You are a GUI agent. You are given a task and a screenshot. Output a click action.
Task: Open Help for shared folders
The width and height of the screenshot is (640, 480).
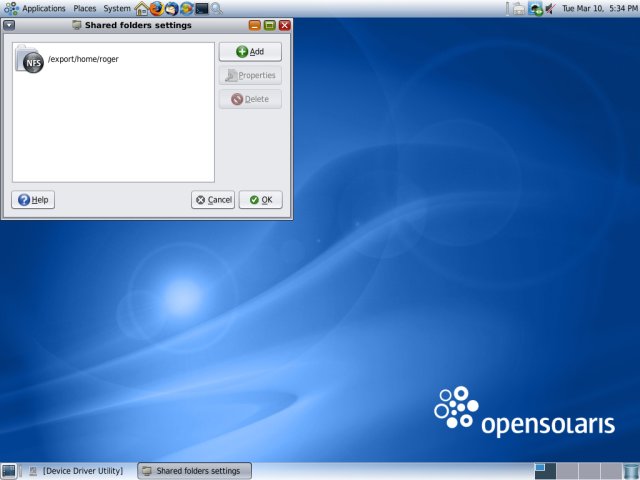click(33, 200)
